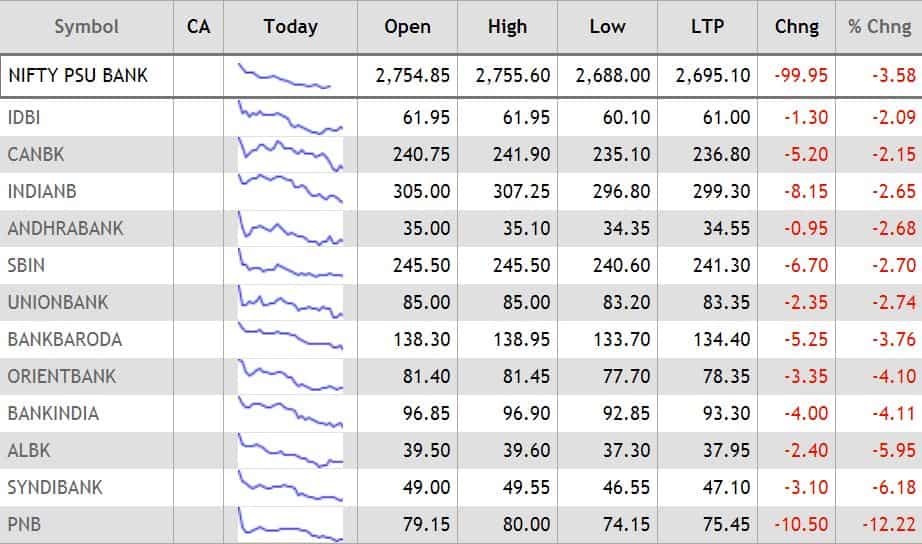Open the SYNDIBANK trend sparkline
This screenshot has width=922, height=544.
click(x=290, y=487)
